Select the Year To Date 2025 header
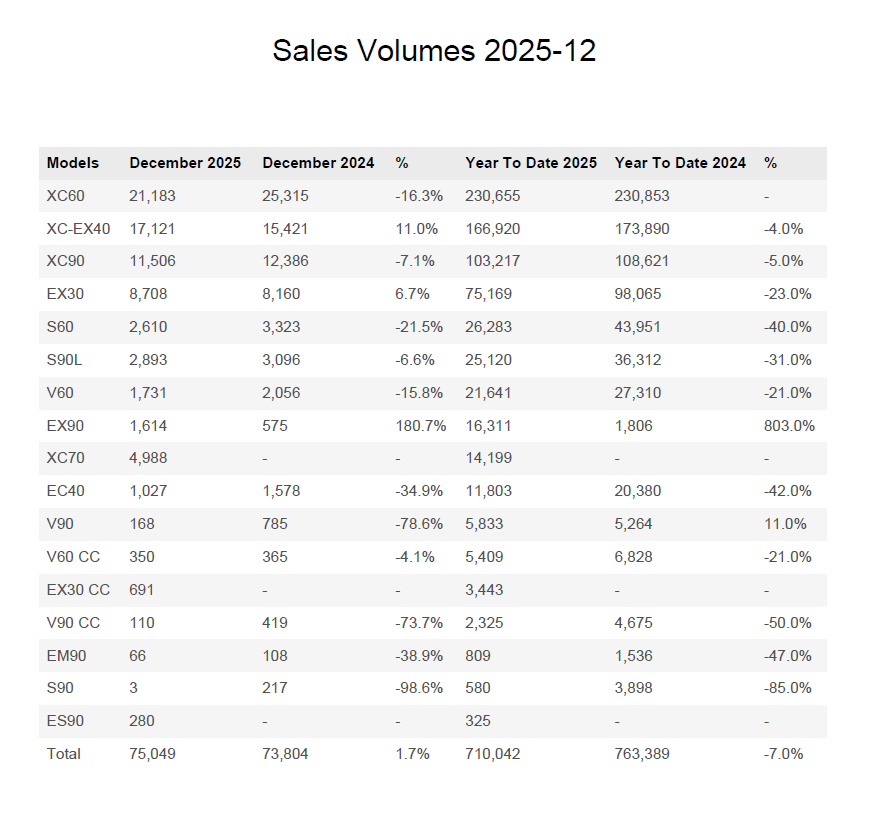This screenshot has height=830, width=879. pyautogui.click(x=531, y=163)
